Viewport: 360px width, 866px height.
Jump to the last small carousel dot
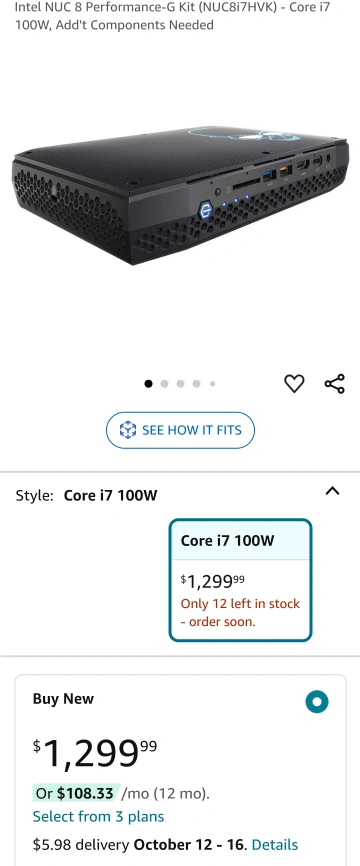[212, 384]
